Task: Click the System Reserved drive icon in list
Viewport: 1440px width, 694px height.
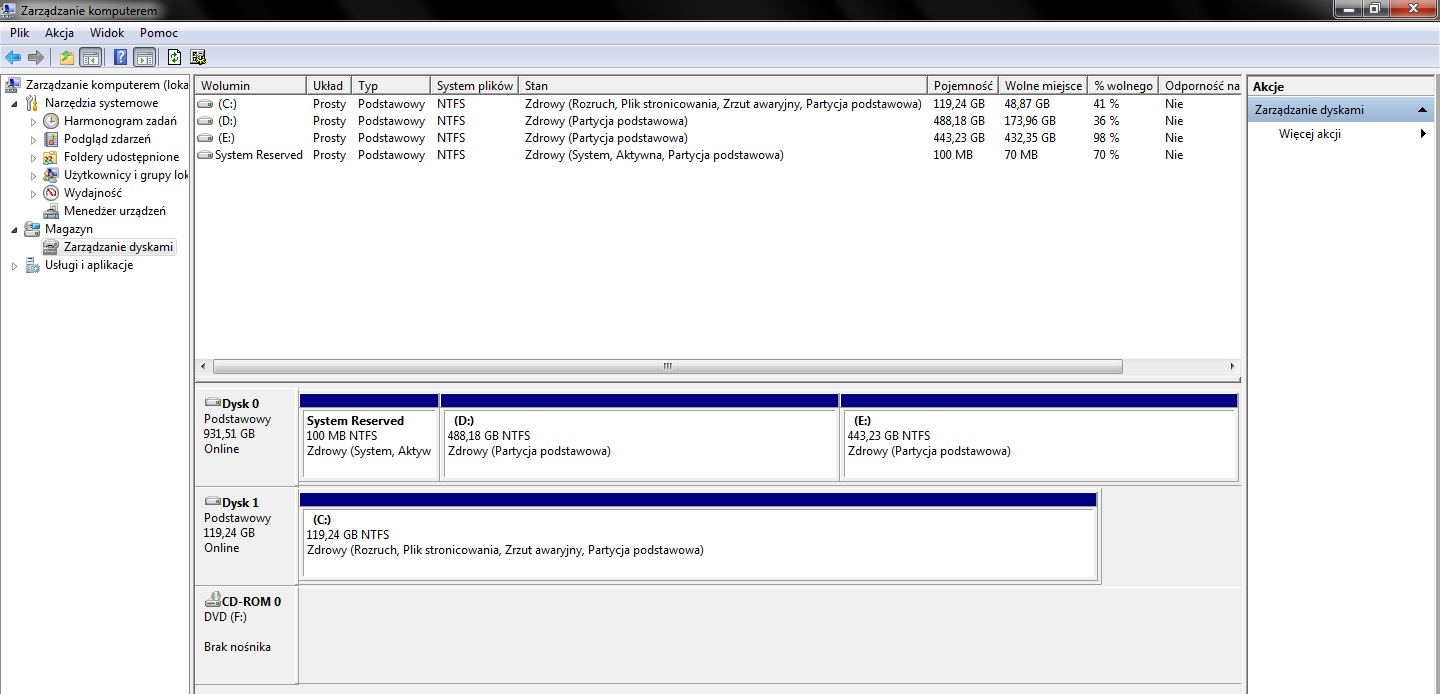Action: (x=206, y=155)
